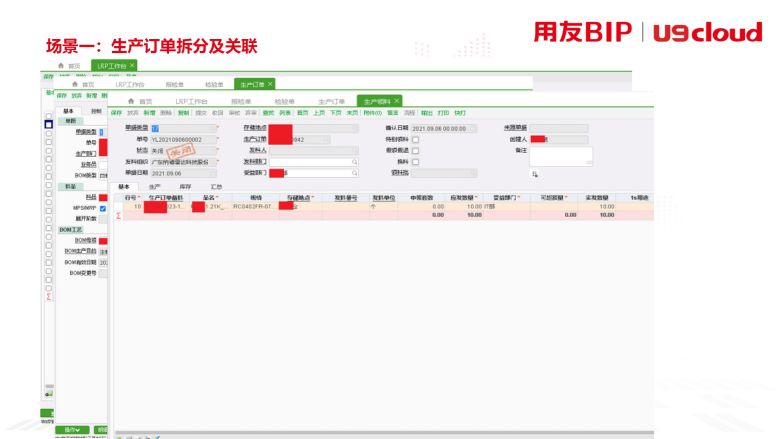Switch to 生产订单 tab in front window
The width and height of the screenshot is (781, 439).
click(331, 102)
